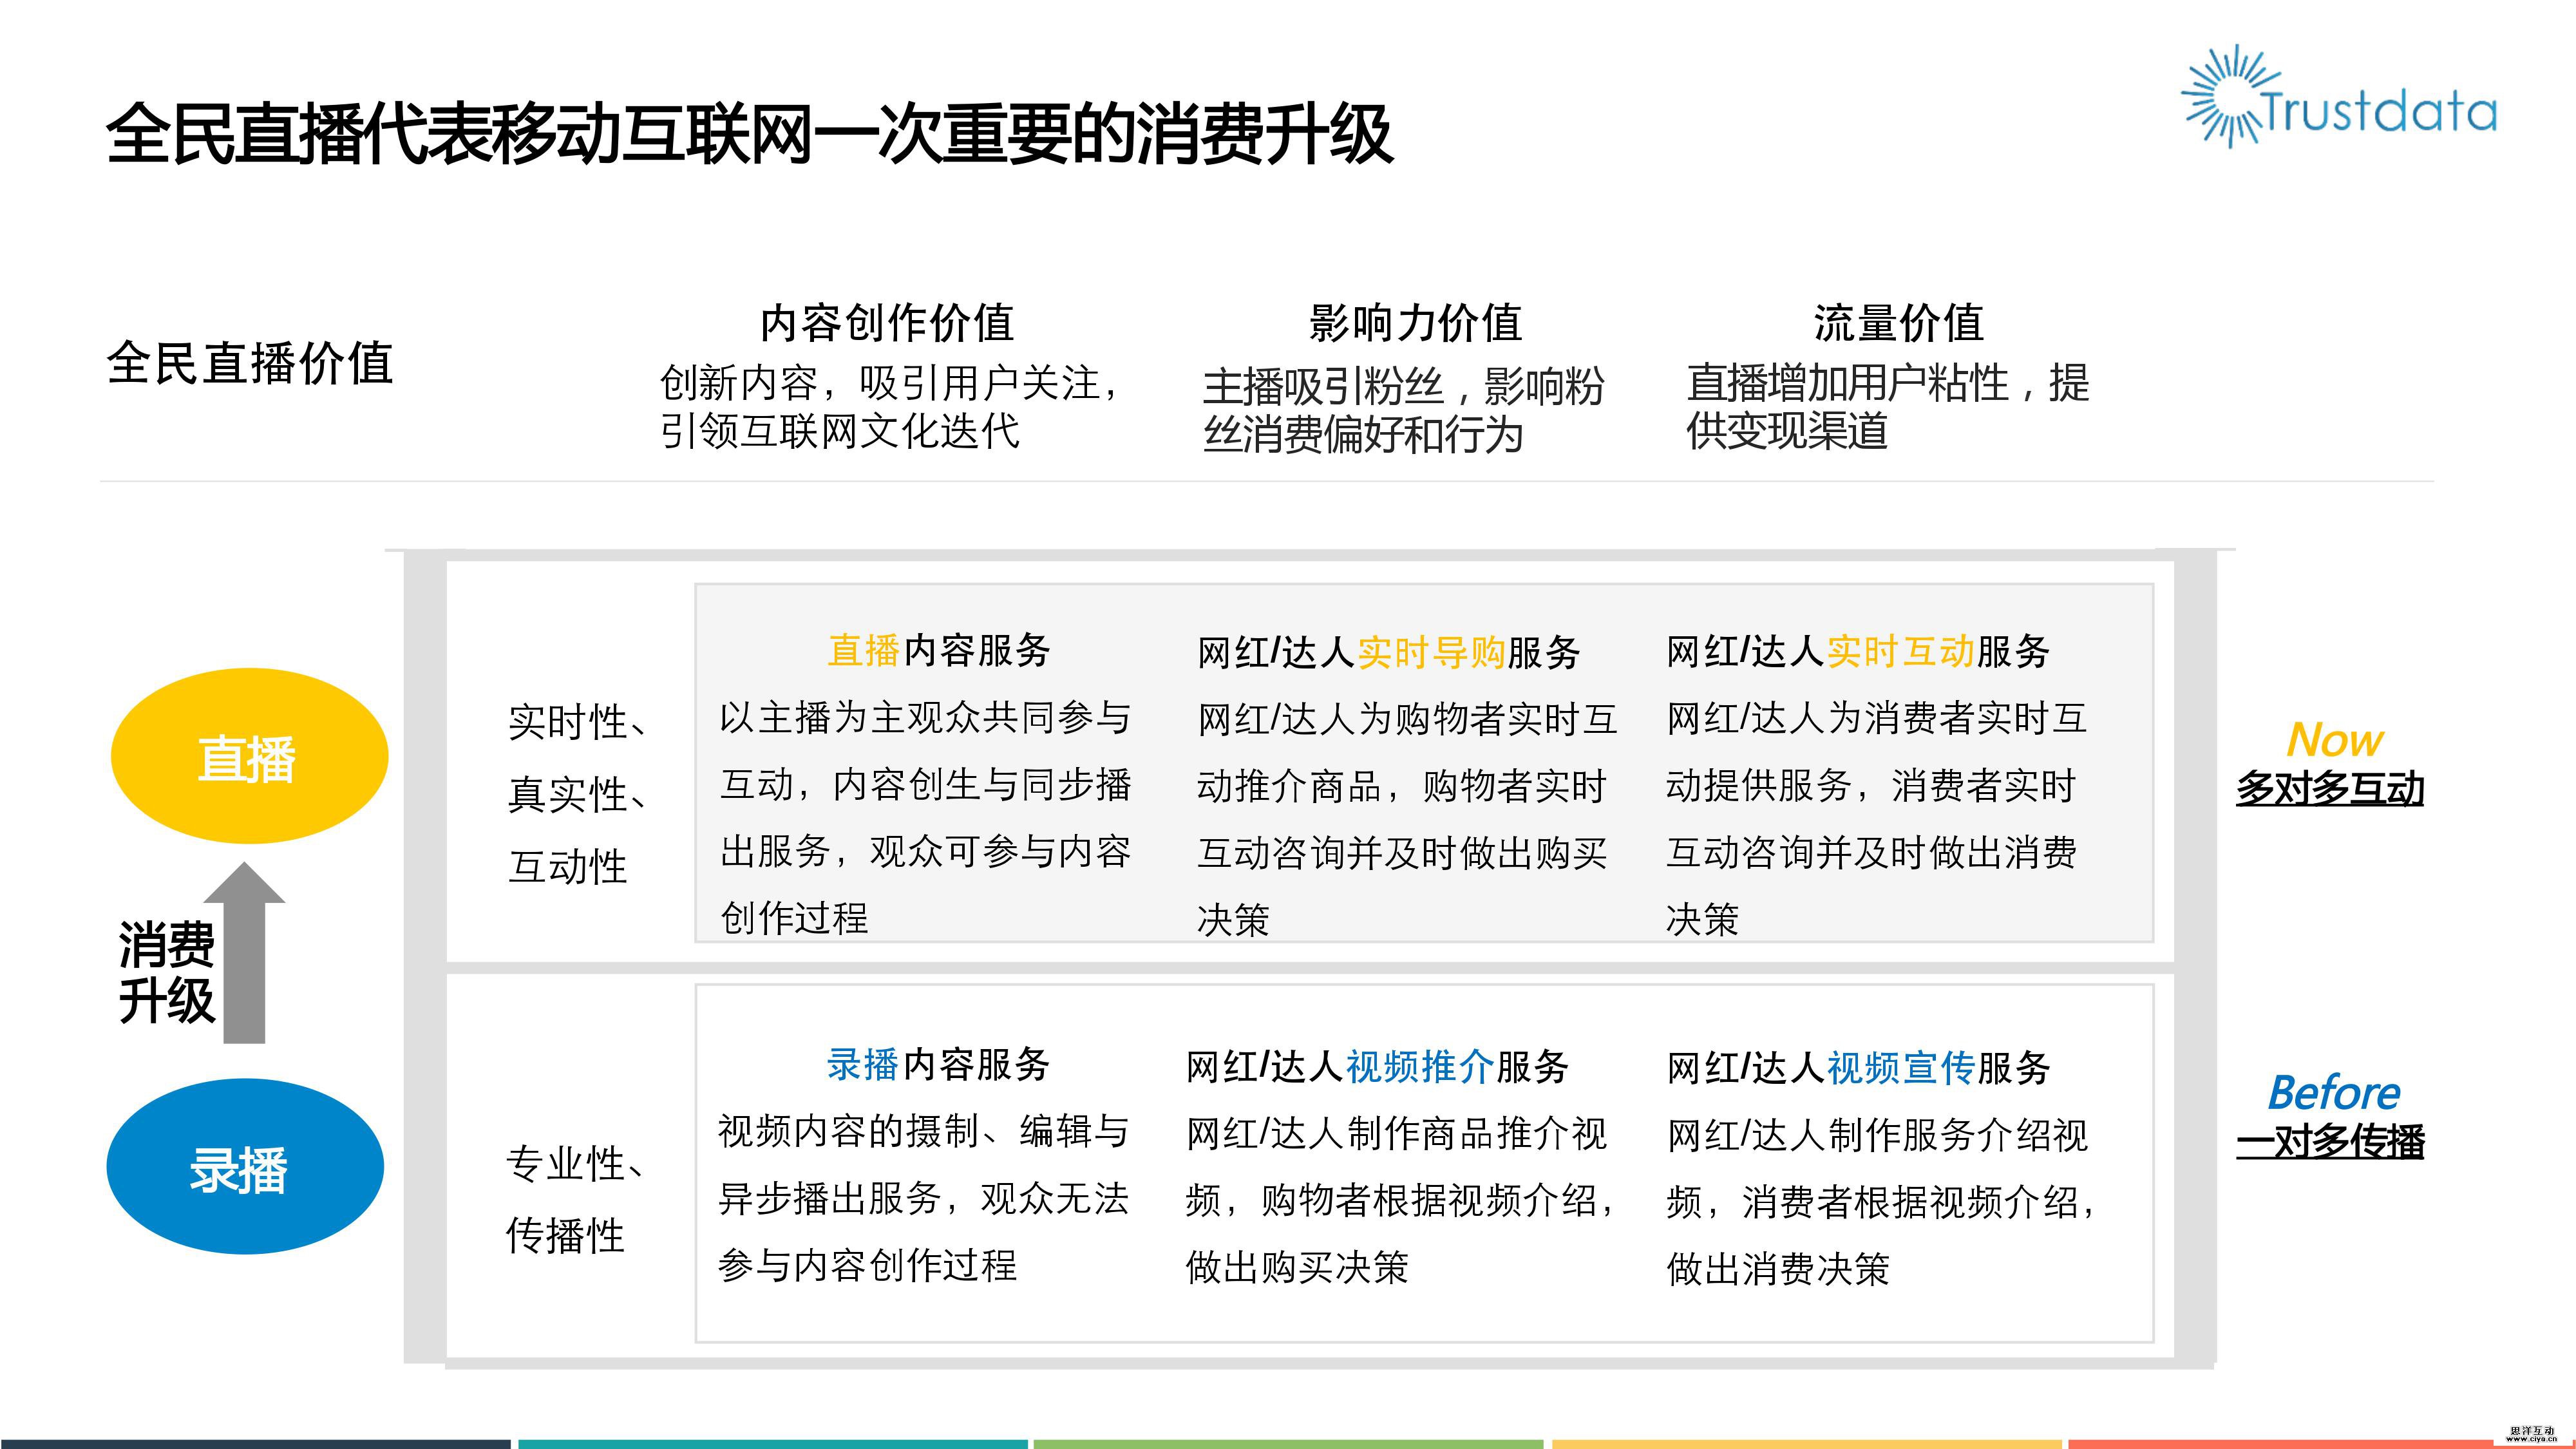
Task: Expand the 实时性、真实性、互动性 section
Action: (x=574, y=795)
